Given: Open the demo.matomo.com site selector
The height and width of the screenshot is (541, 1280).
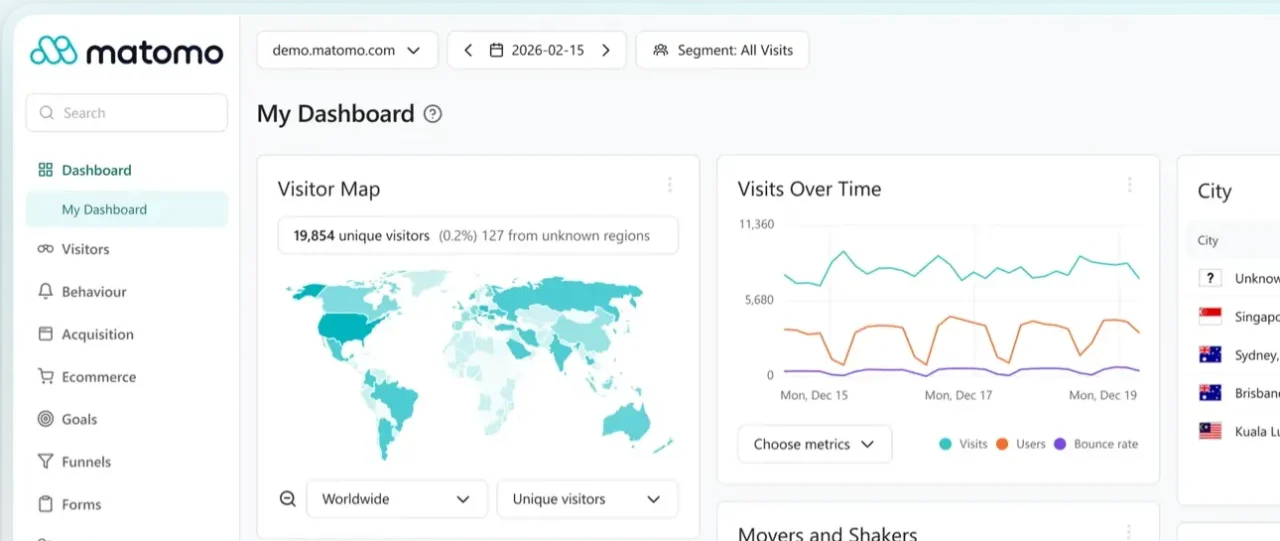Looking at the screenshot, I should 347,50.
